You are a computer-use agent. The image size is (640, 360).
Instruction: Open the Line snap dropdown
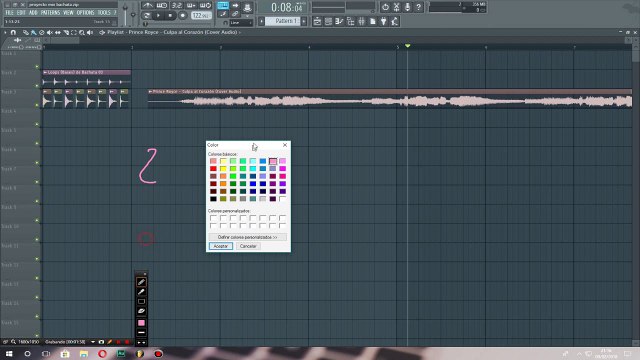tap(240, 22)
